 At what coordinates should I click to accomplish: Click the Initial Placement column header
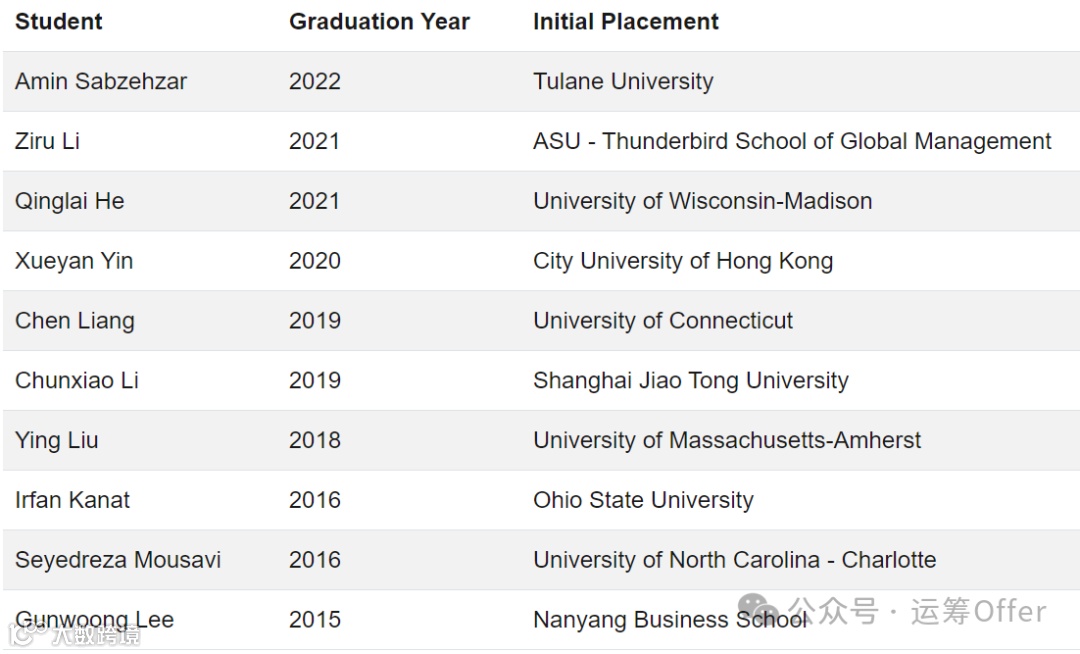pyautogui.click(x=625, y=21)
